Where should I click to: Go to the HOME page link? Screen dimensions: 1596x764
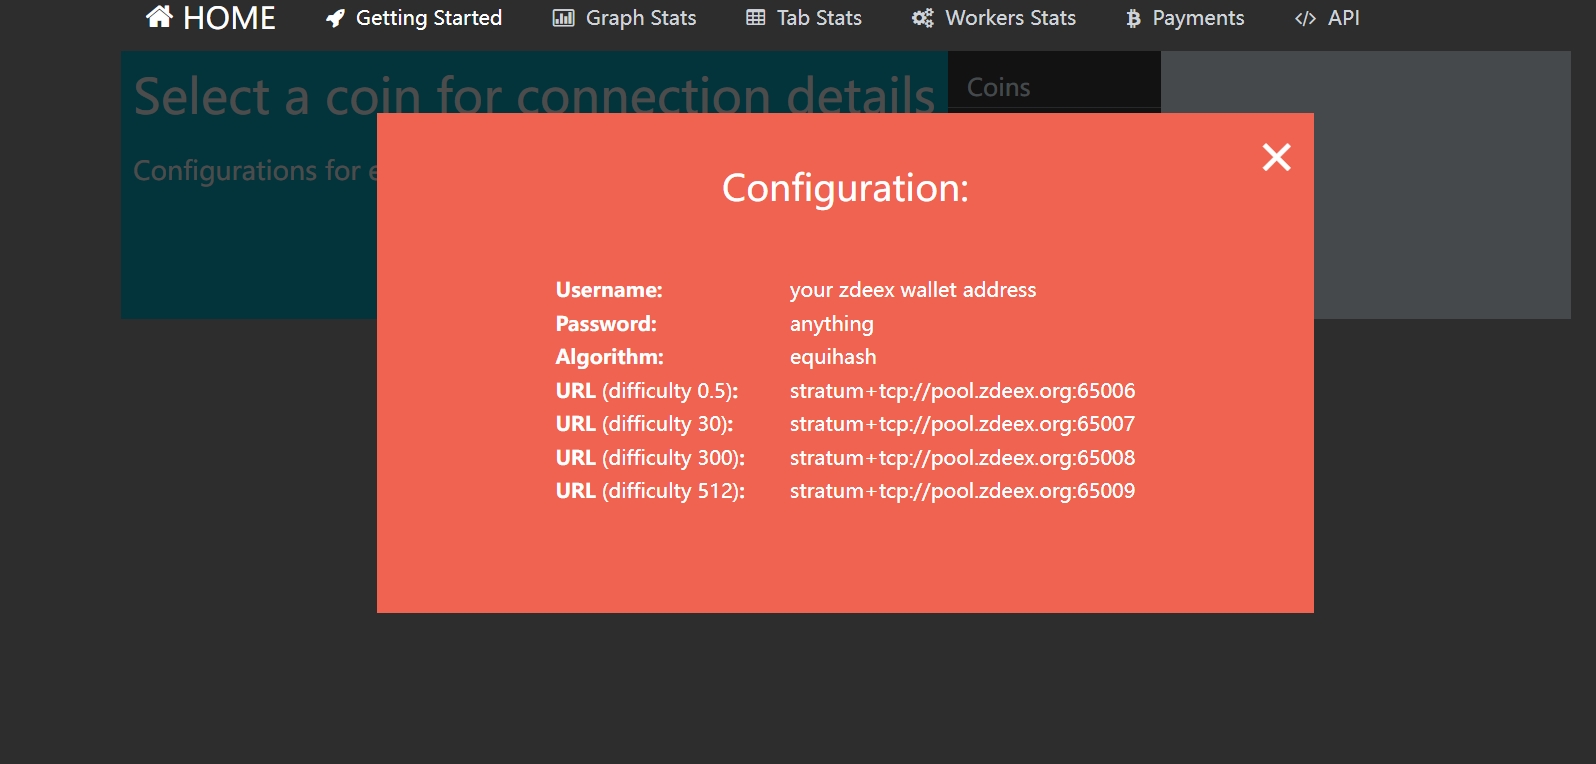(211, 18)
